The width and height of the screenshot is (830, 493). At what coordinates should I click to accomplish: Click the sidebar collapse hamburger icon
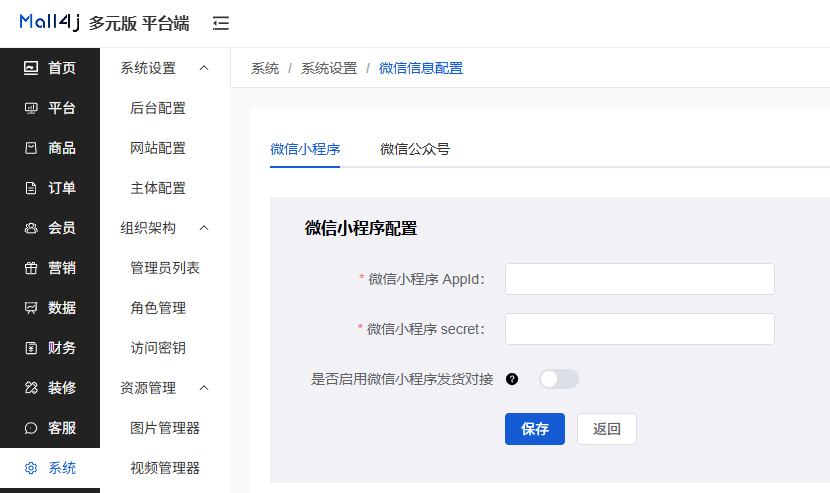coord(221,23)
